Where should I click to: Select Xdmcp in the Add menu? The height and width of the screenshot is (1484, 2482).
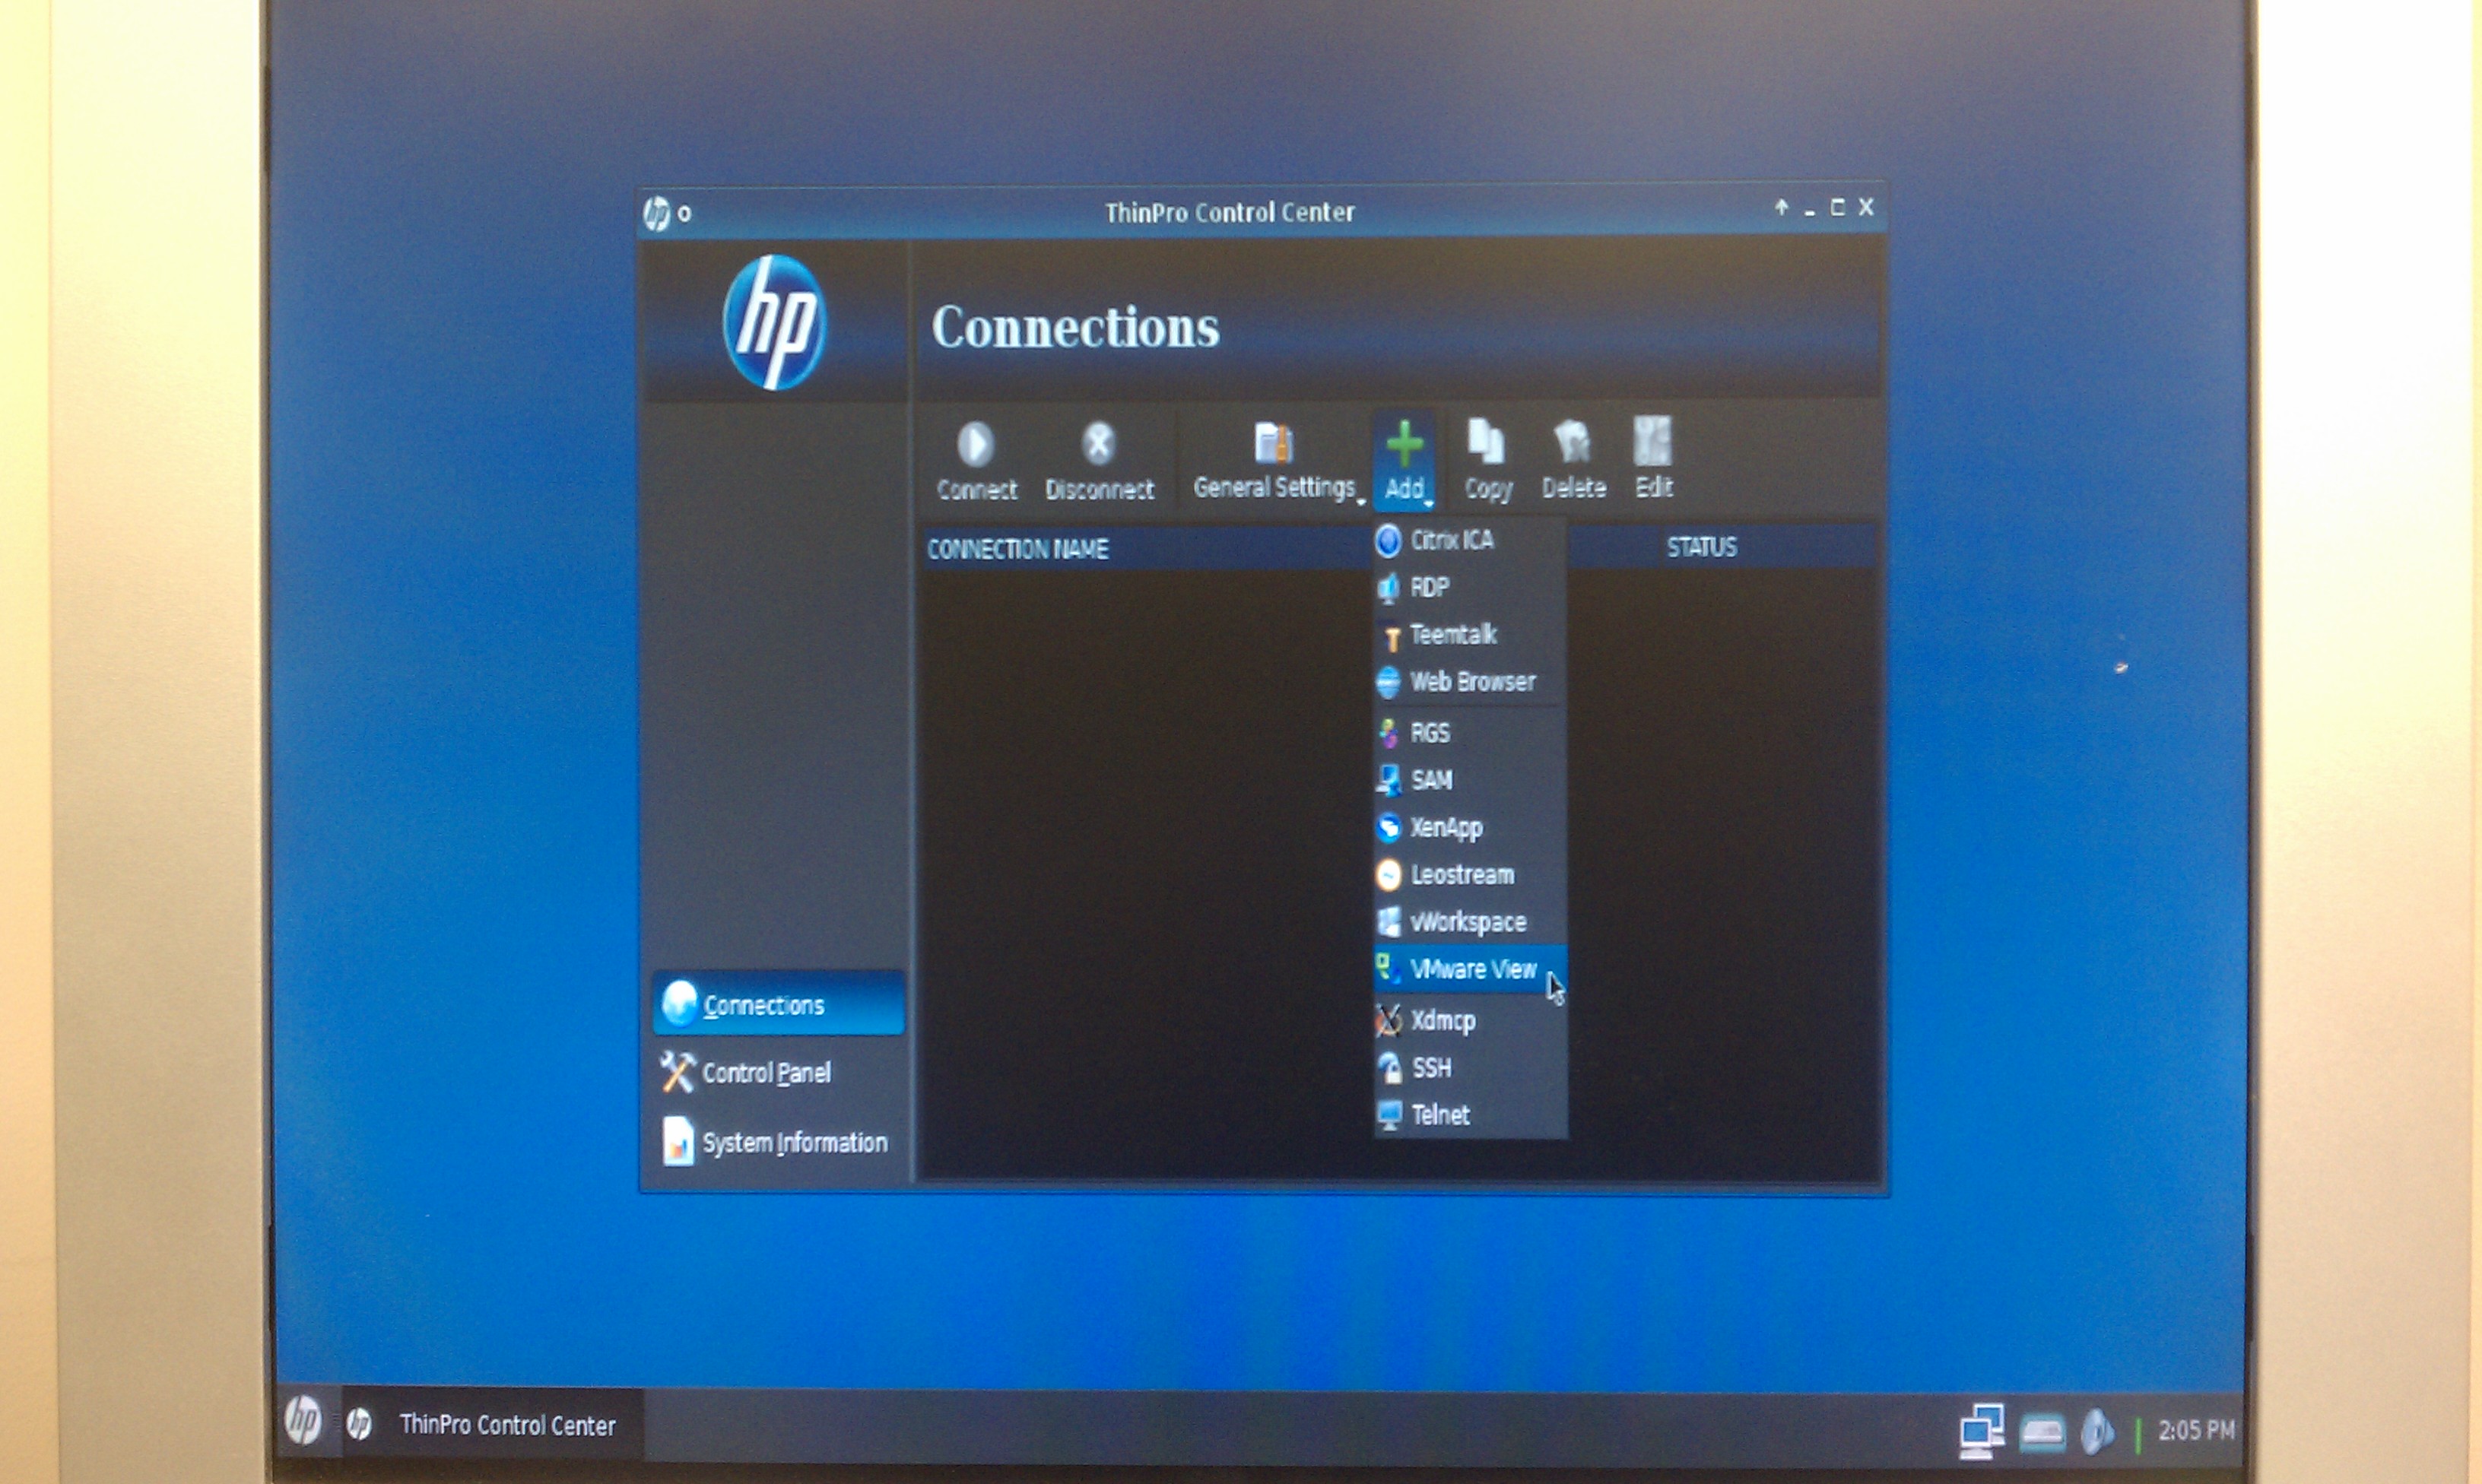(1469, 1020)
